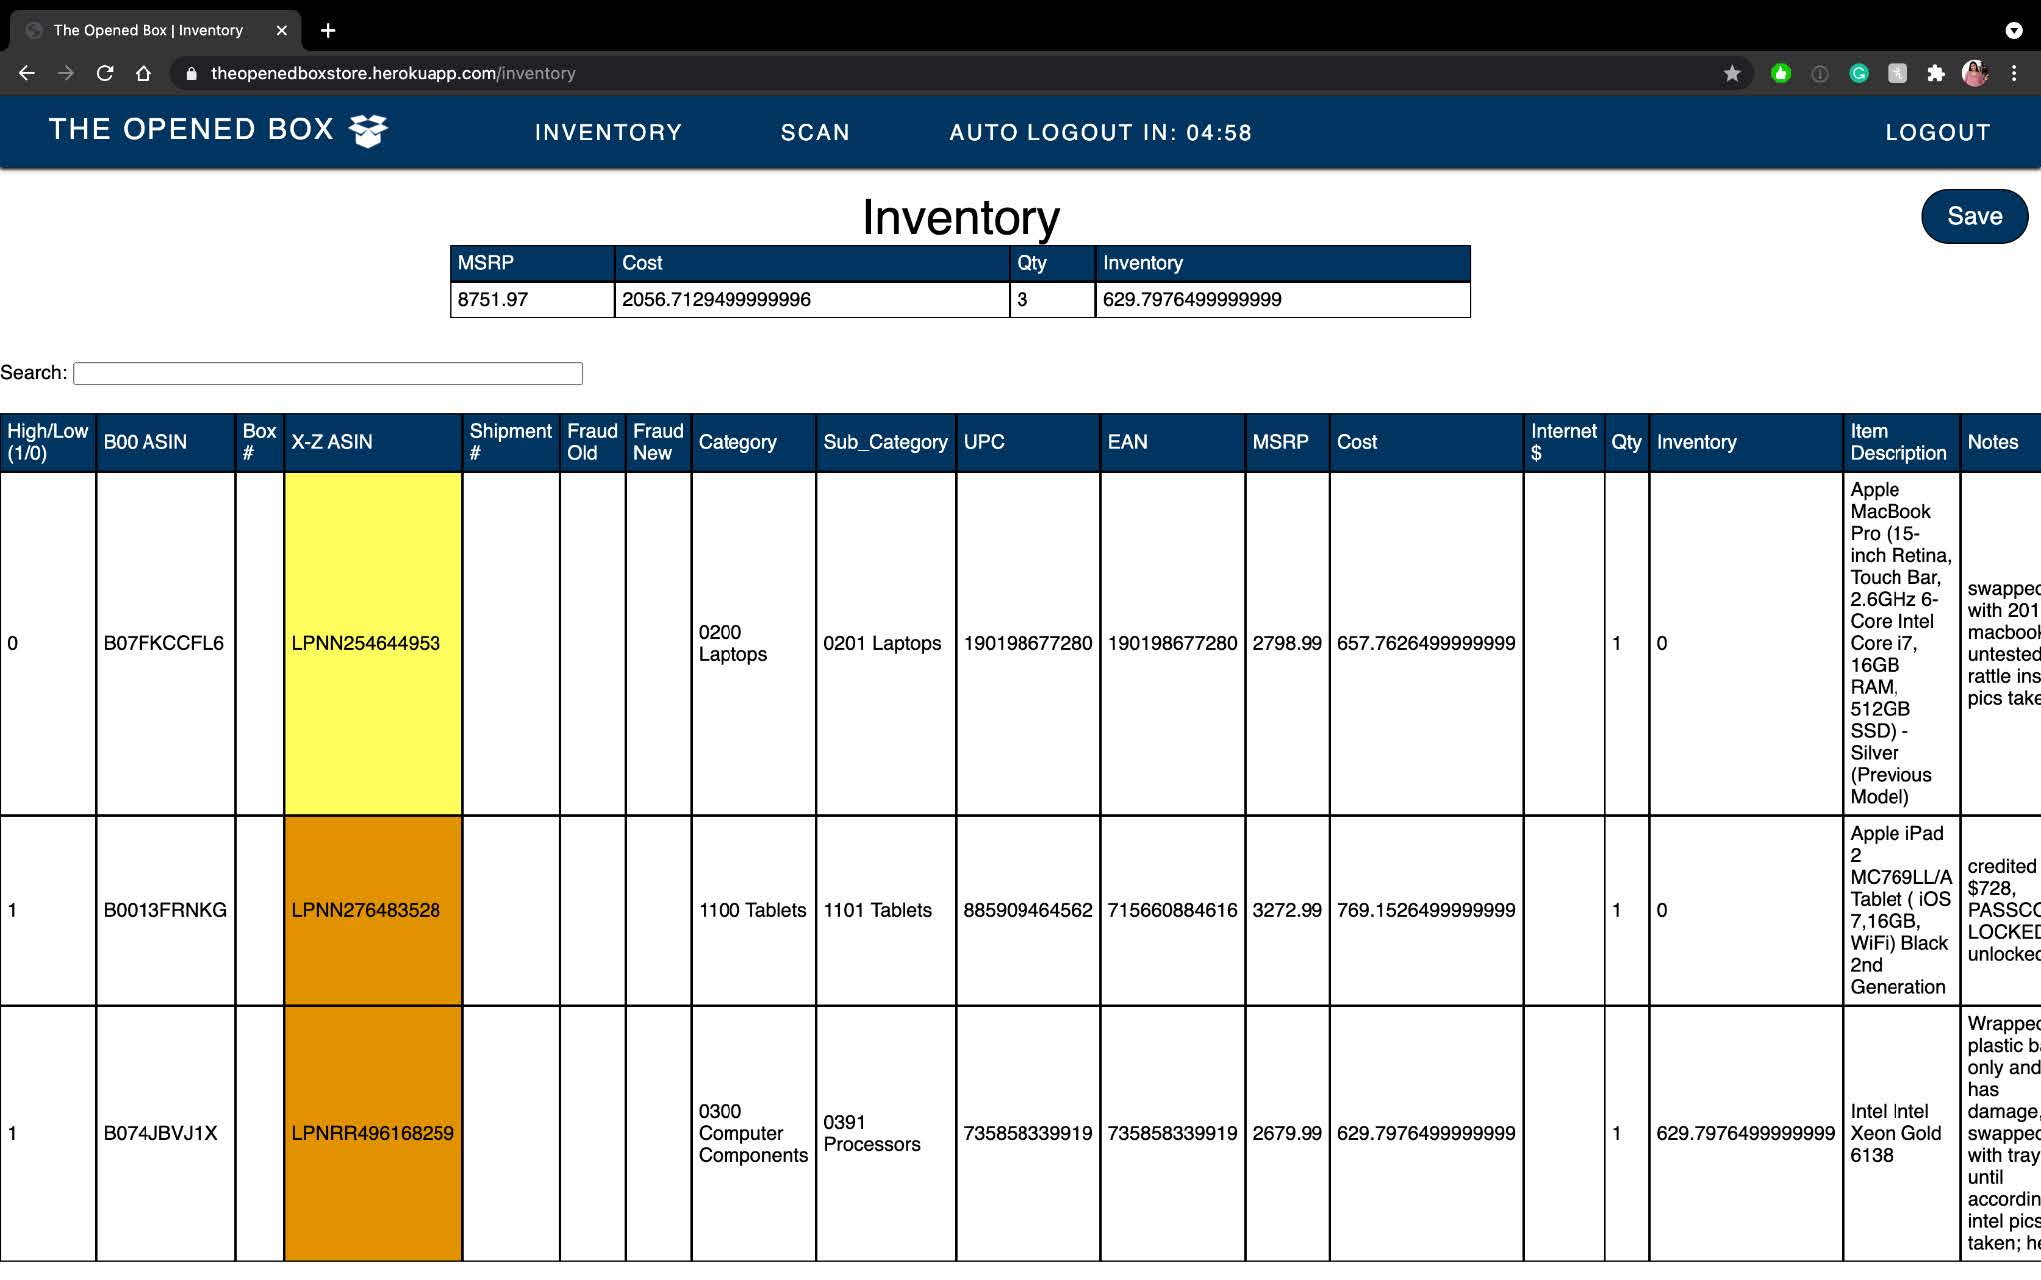This screenshot has width=2041, height=1280.
Task: Click the B07FKCCFL6 ASIN cell
Action: click(164, 643)
